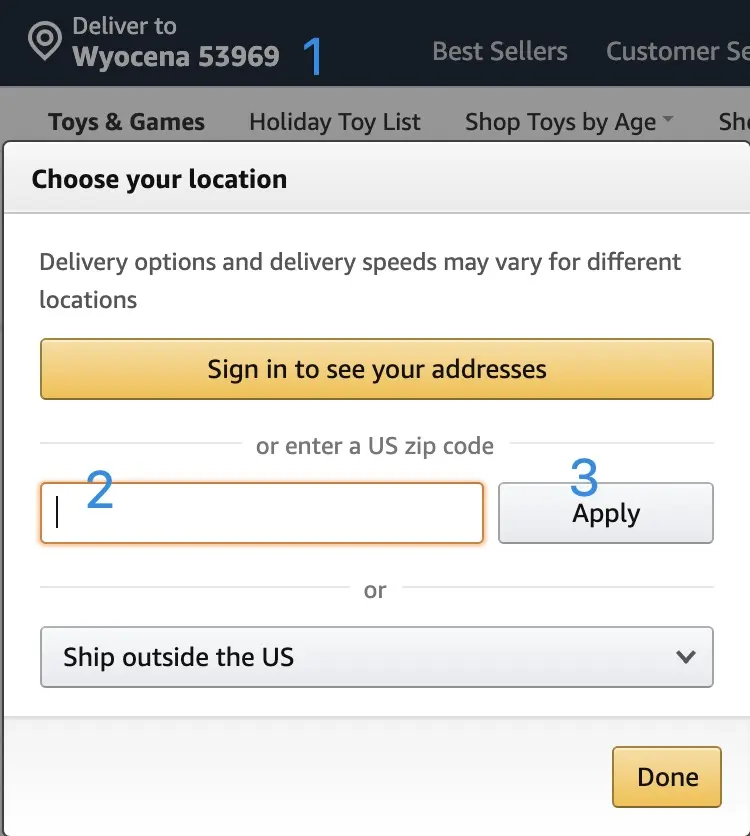Focus the US zip code input field

[262, 513]
